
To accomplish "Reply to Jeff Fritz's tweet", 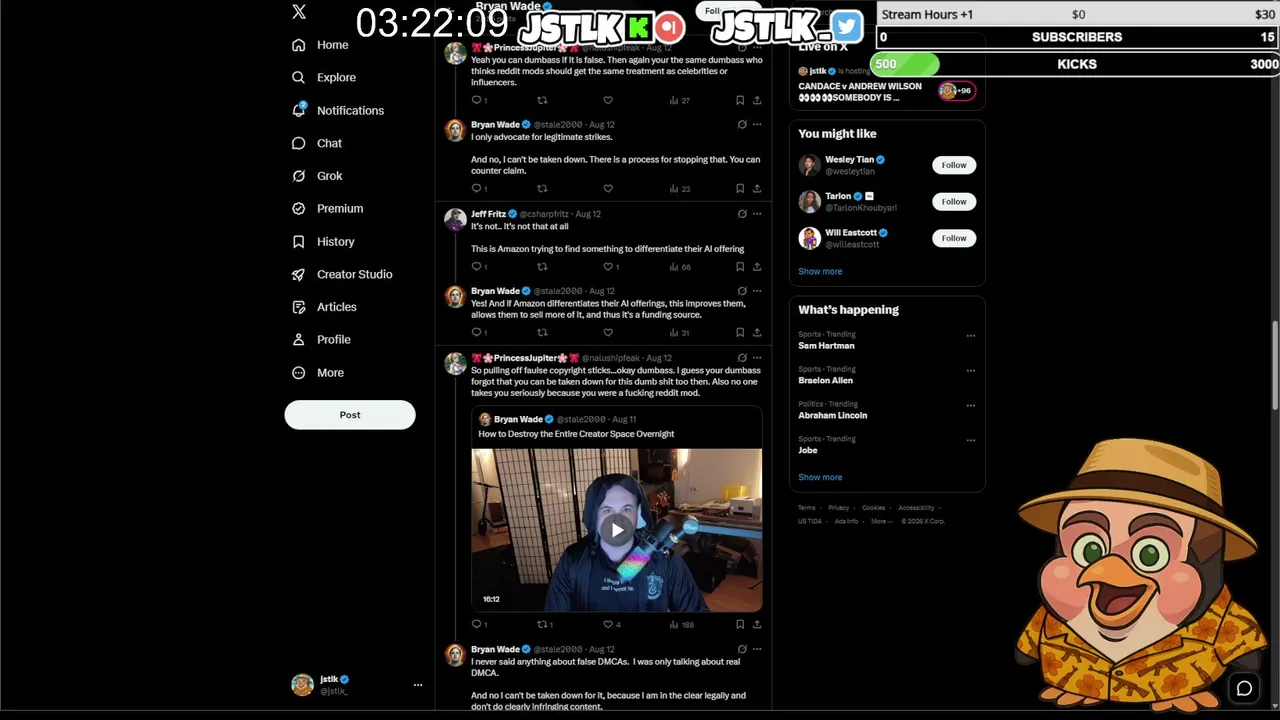I will [477, 267].
